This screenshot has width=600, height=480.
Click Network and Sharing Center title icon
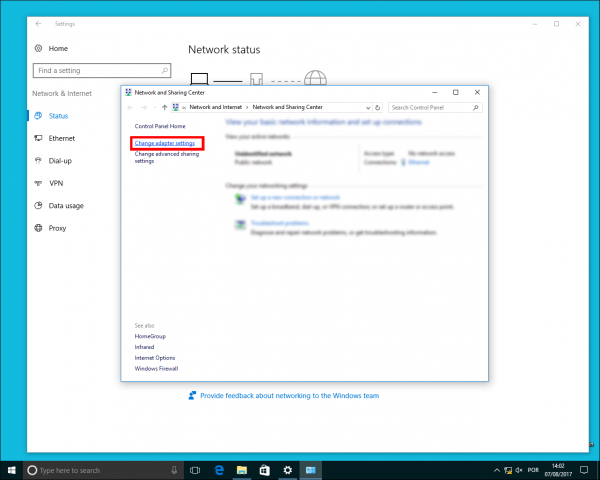point(129,92)
